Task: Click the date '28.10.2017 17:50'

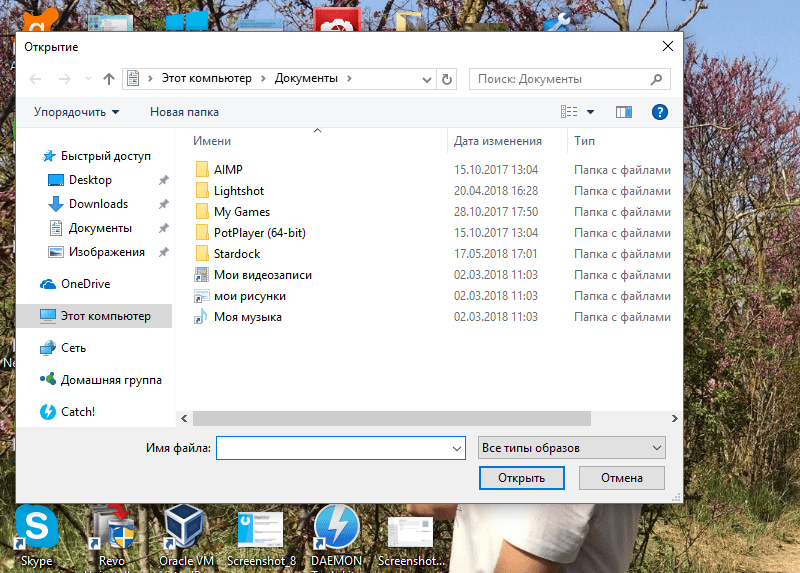Action: pos(496,212)
